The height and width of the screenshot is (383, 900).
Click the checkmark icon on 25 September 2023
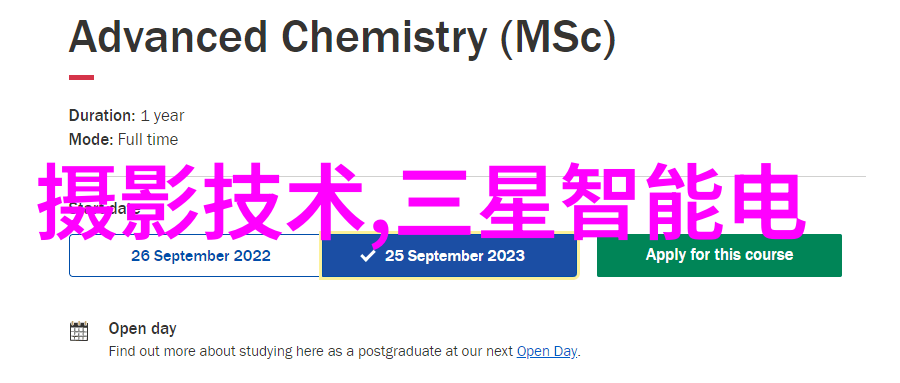click(368, 256)
